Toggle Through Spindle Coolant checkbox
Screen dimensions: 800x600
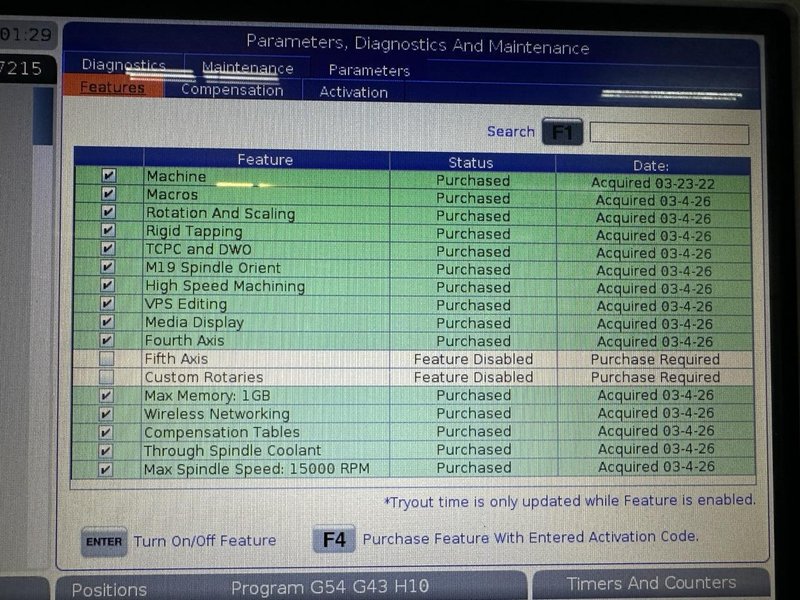[x=107, y=450]
